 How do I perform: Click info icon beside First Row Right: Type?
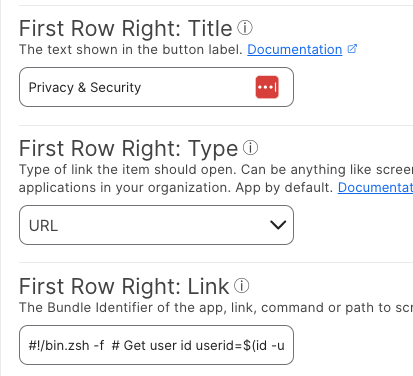[250, 148]
